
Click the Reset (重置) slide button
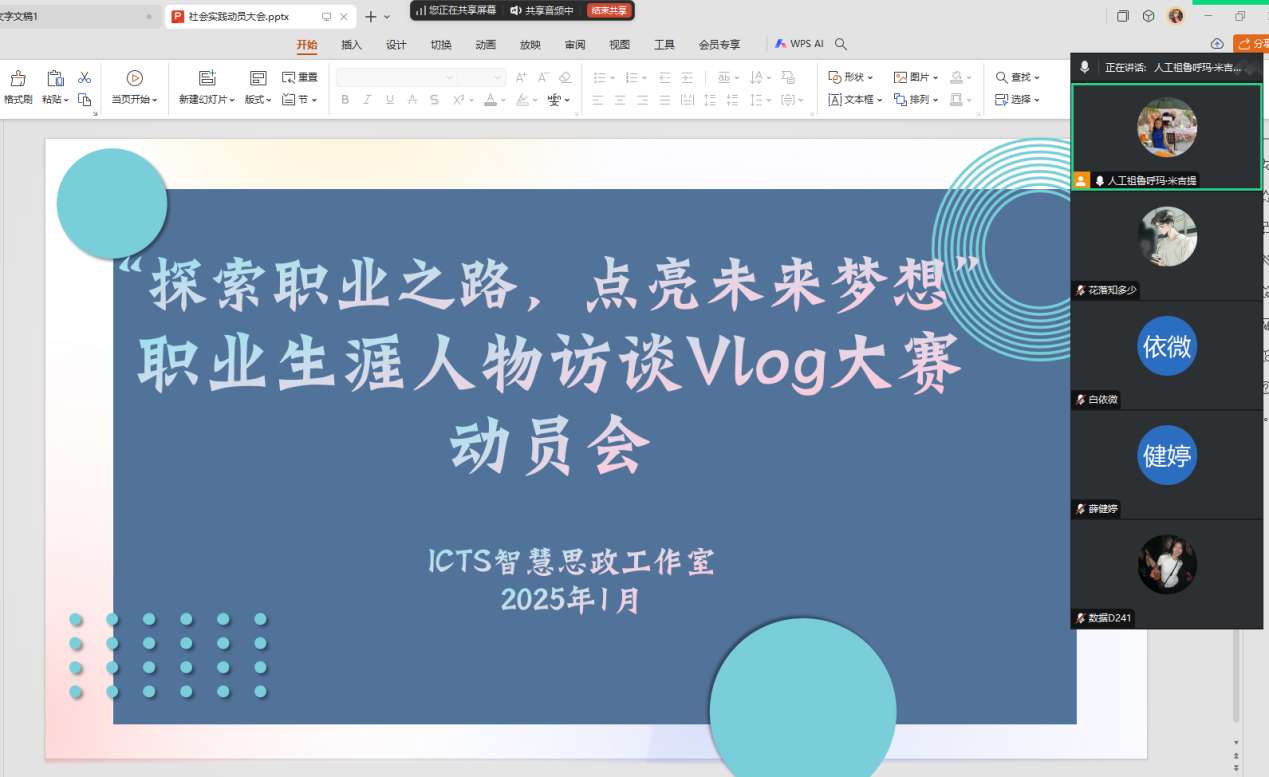pyautogui.click(x=300, y=77)
